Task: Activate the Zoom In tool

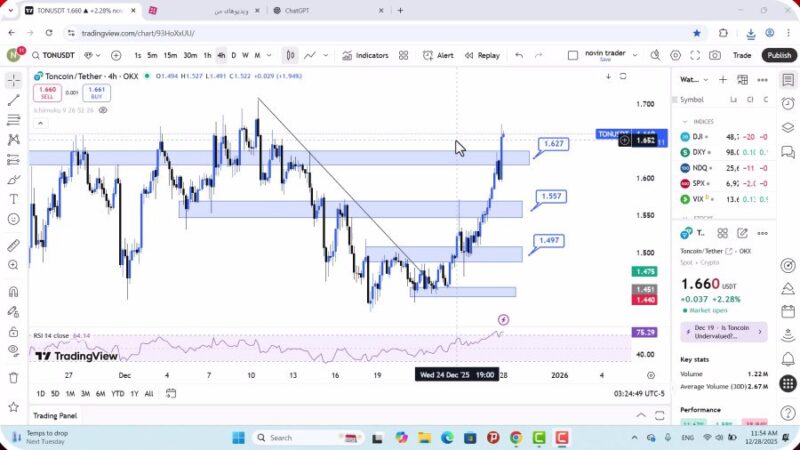Action: click(13, 265)
